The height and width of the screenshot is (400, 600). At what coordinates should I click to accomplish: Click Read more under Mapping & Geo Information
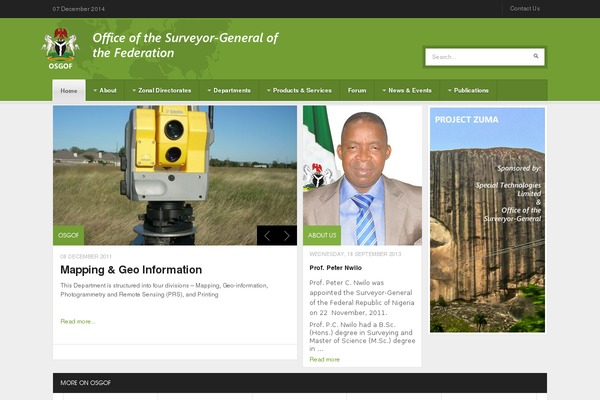click(78, 322)
